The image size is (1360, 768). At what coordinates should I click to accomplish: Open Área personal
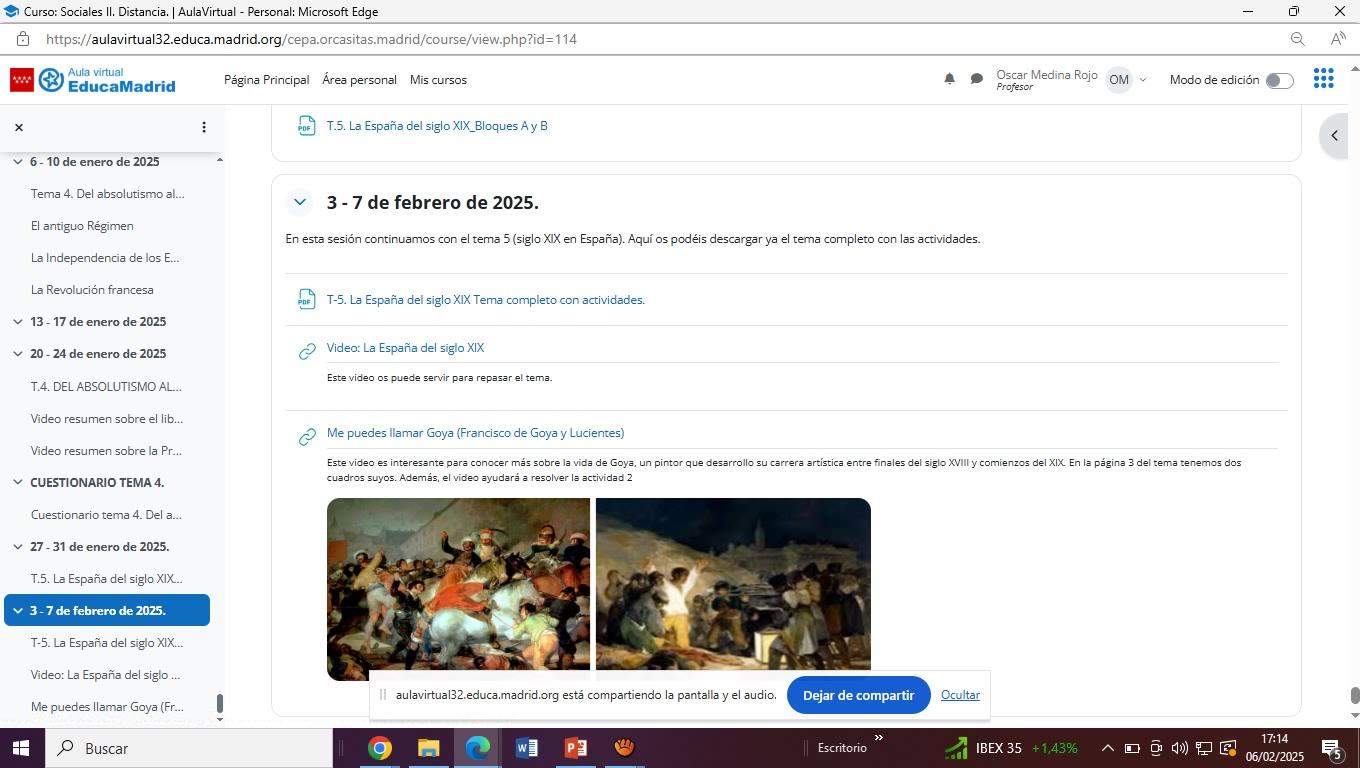(359, 80)
